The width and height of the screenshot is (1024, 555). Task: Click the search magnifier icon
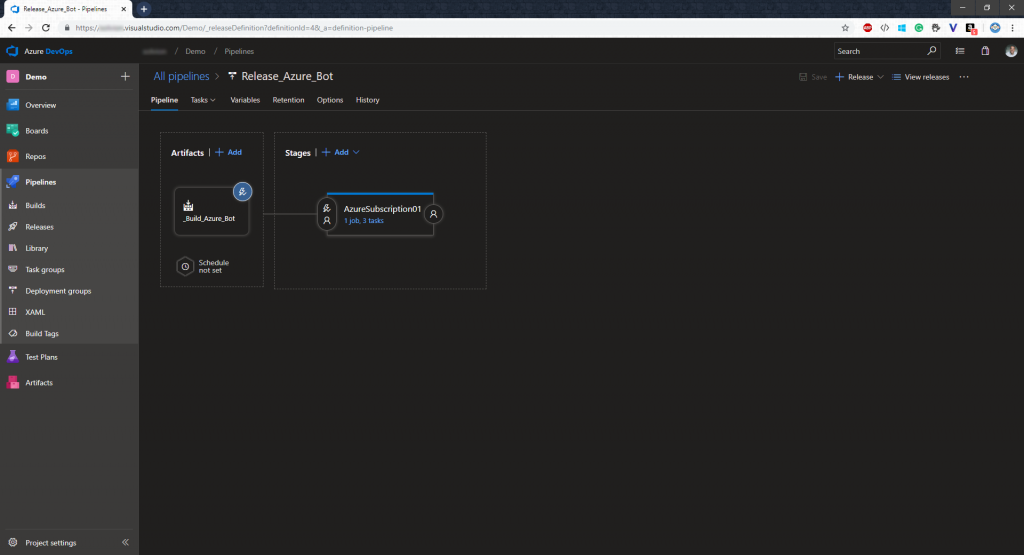pyautogui.click(x=931, y=51)
